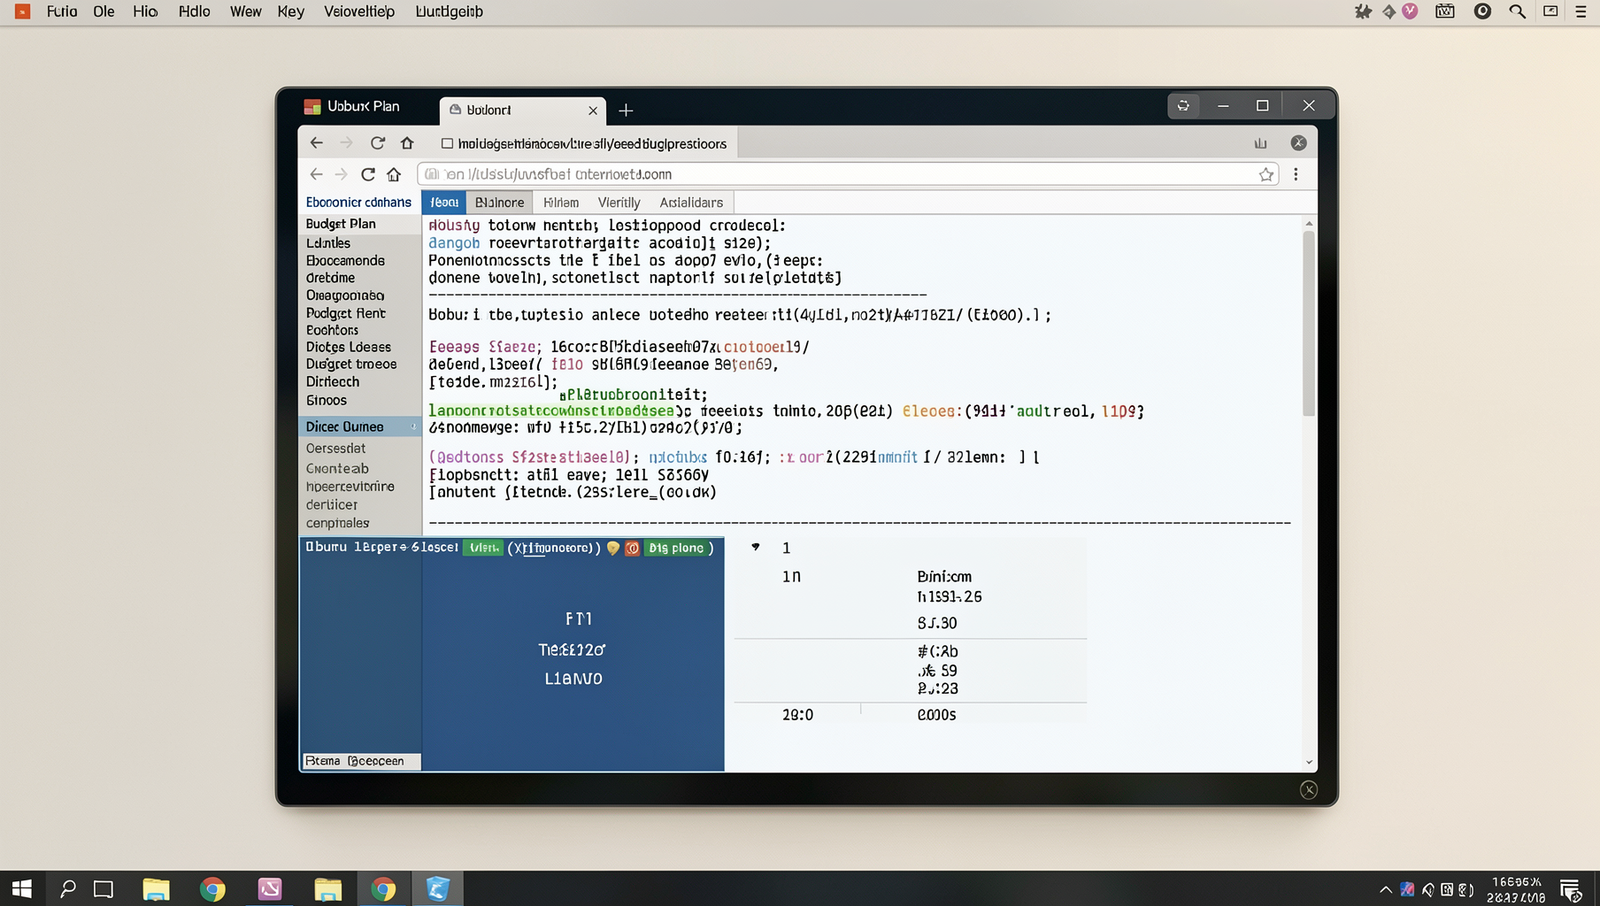
Task: Click the vertical scrollbar thumb of code pane
Action: (1308, 323)
